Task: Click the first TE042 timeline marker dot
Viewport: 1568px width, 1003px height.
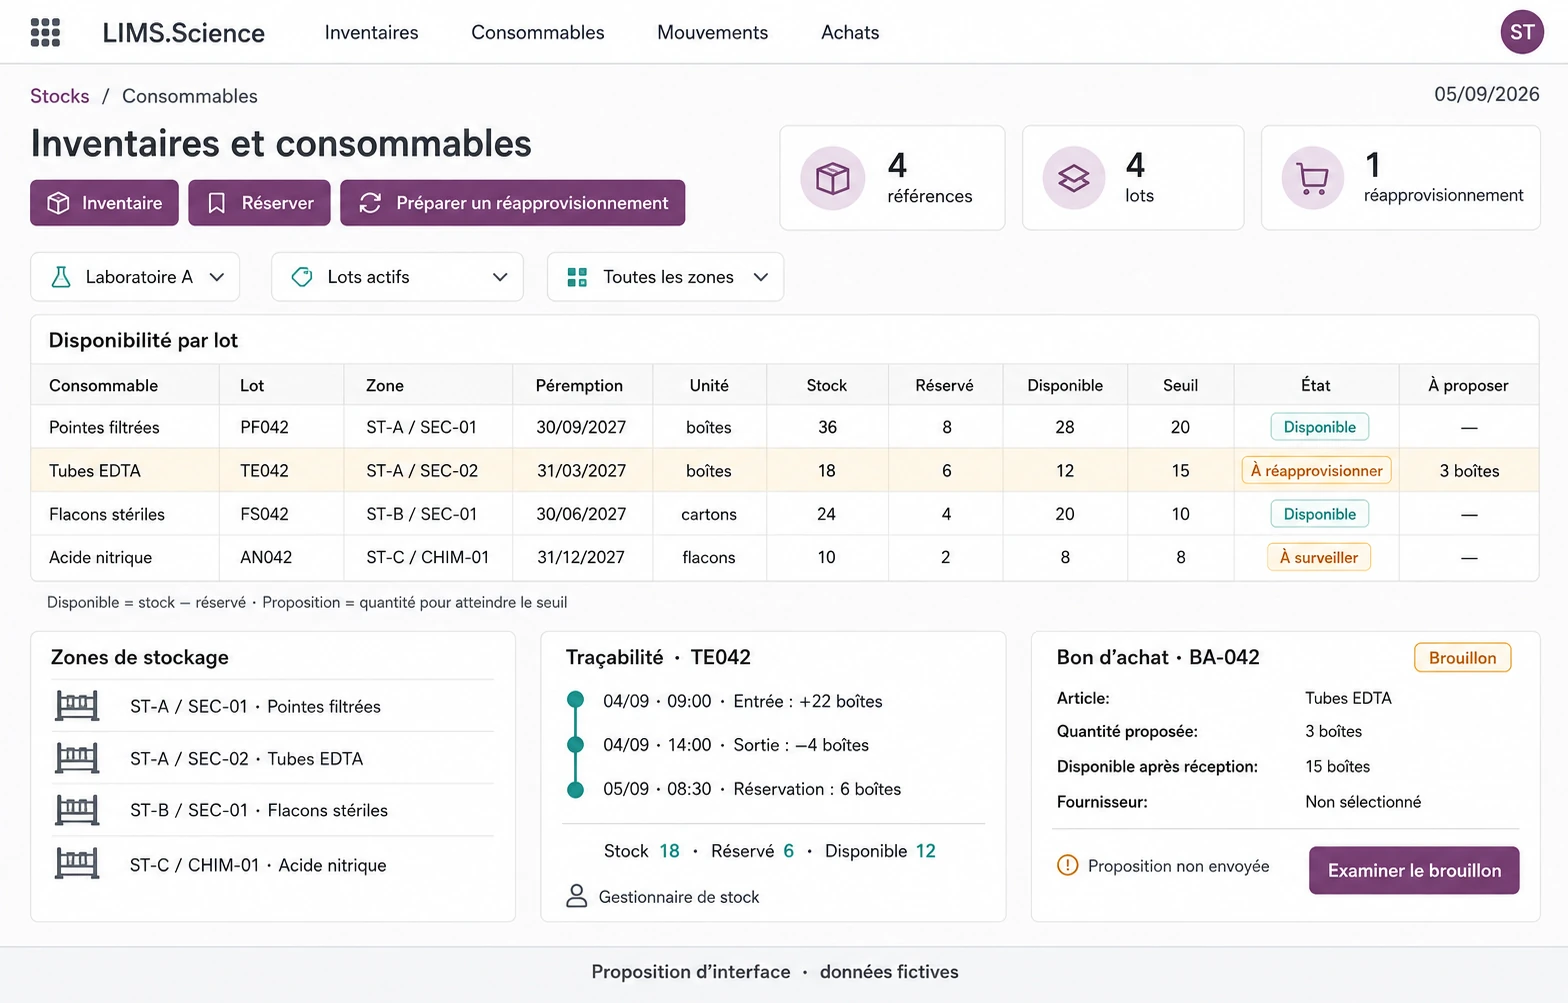Action: [575, 700]
